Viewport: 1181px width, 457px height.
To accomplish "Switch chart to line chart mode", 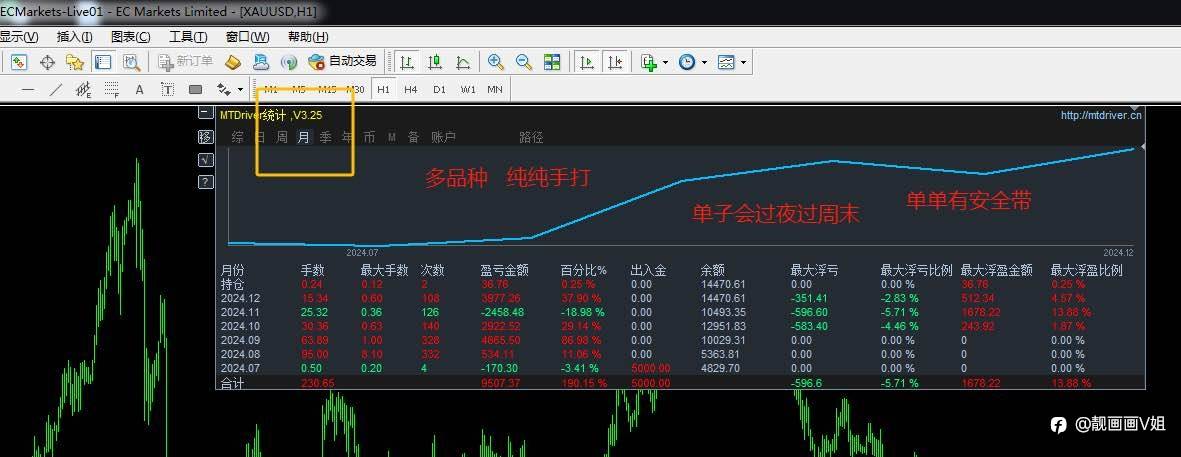I will [463, 62].
